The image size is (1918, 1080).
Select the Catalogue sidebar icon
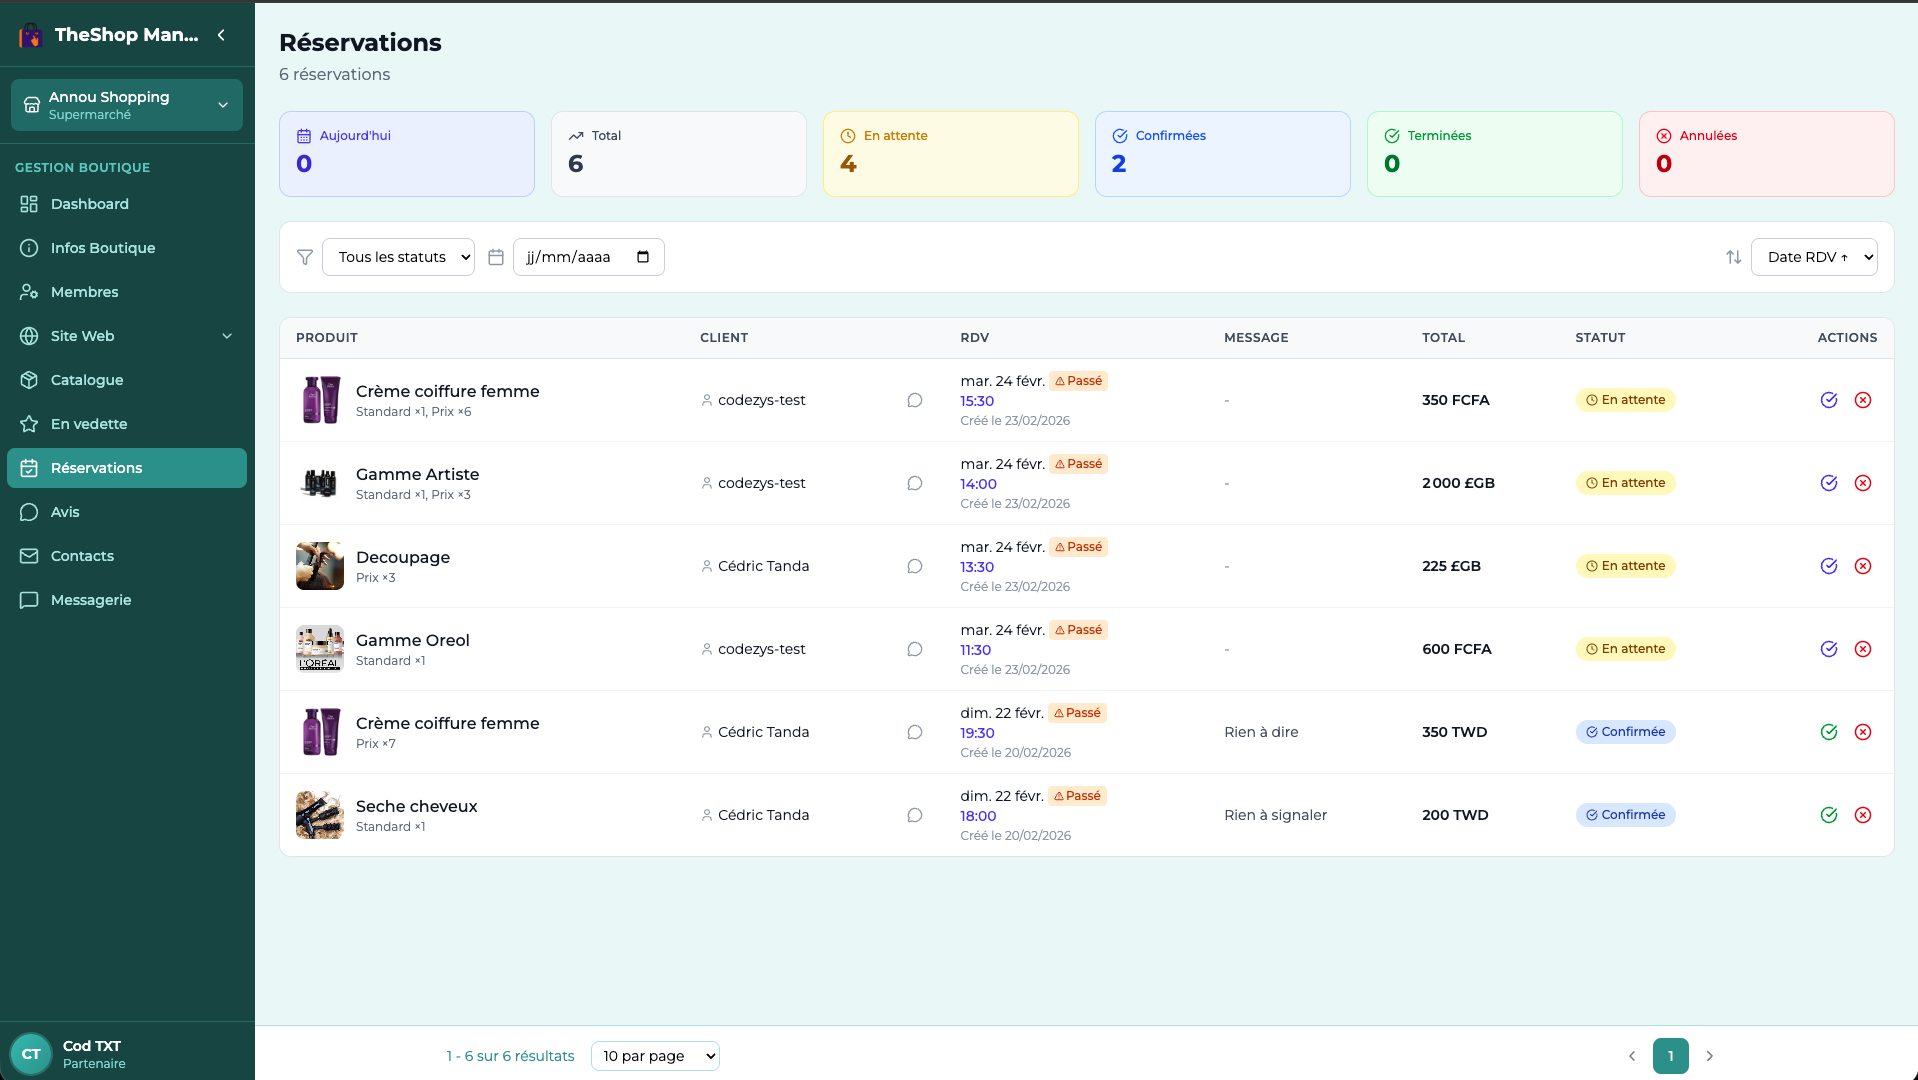[30, 380]
